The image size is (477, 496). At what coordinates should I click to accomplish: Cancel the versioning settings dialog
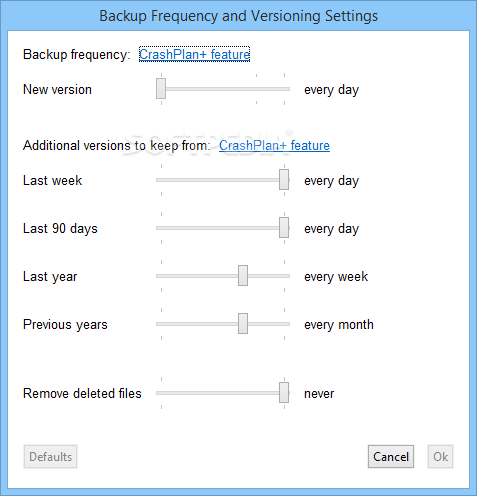click(x=391, y=457)
